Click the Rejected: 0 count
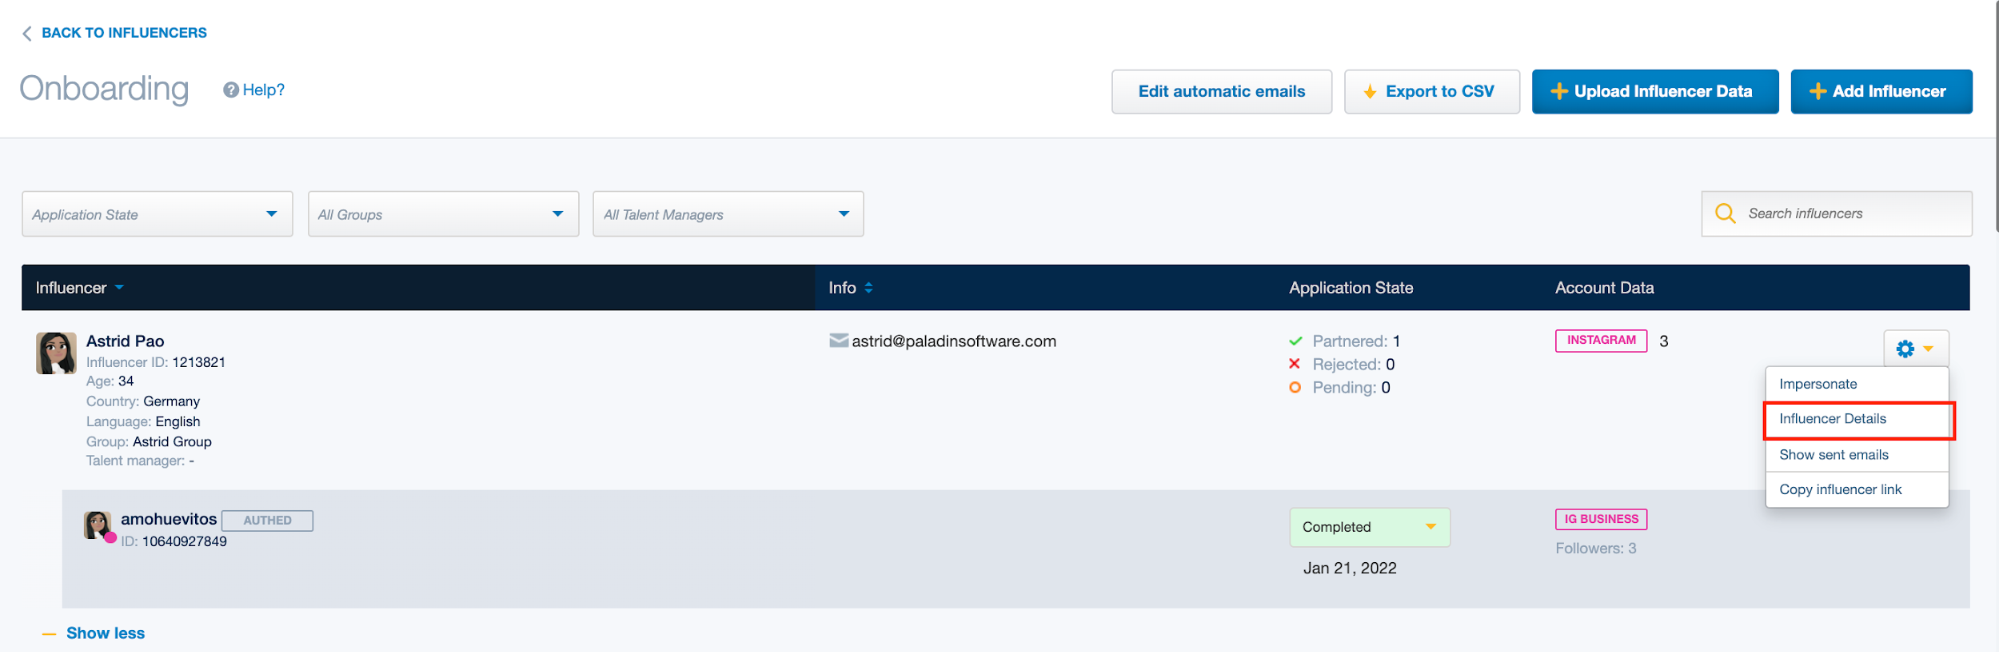Screen dimensions: 1999x652 pyautogui.click(x=1354, y=364)
